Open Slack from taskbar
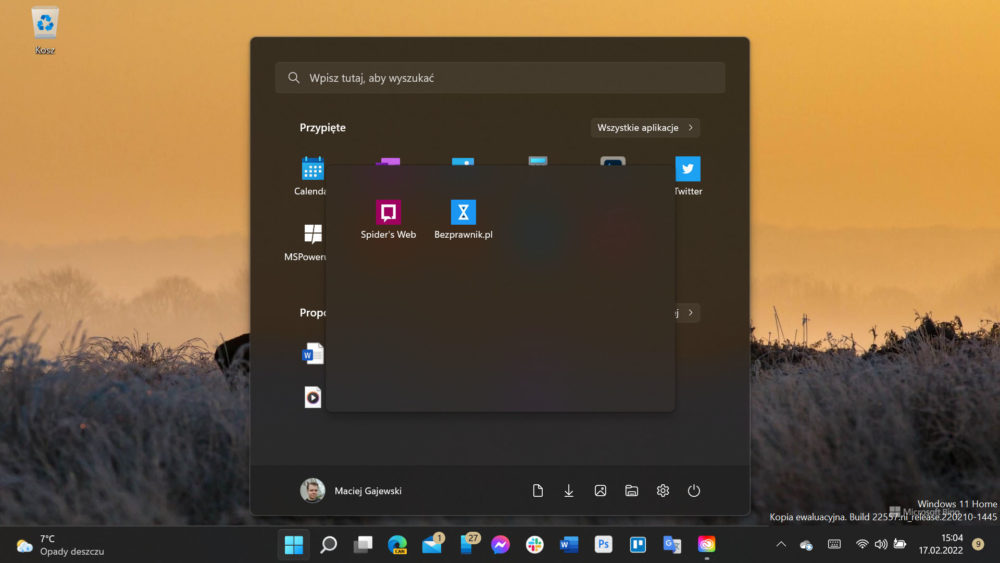Image resolution: width=1000 pixels, height=563 pixels. point(534,545)
